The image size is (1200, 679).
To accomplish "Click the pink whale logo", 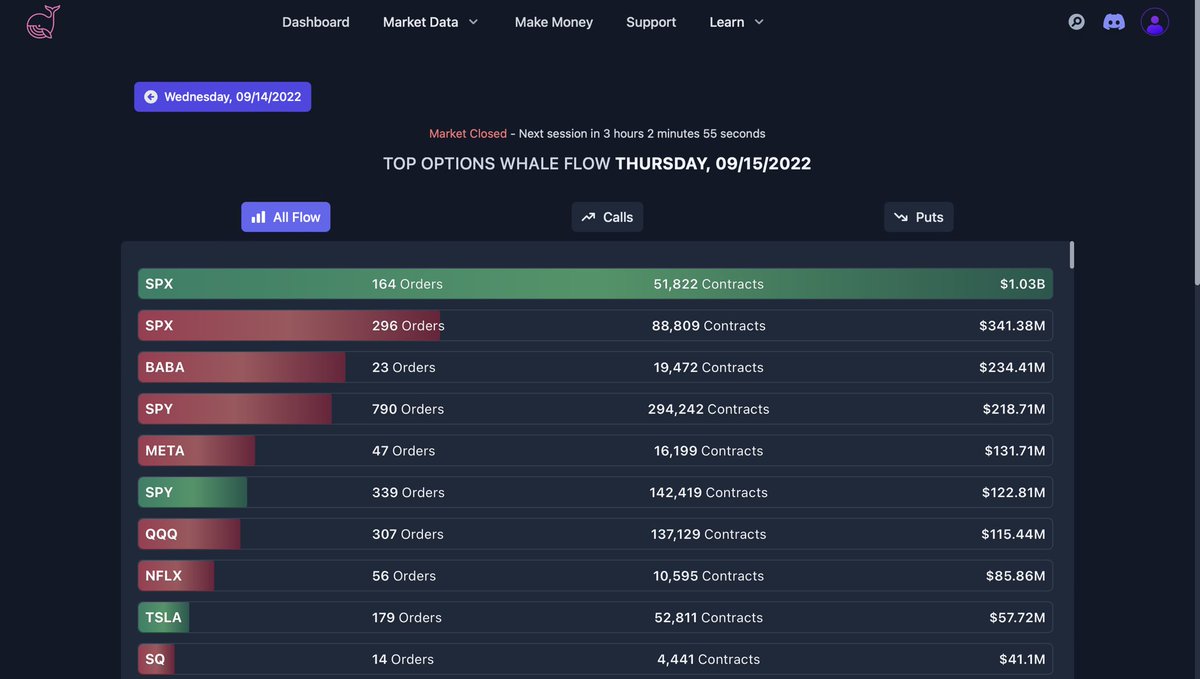I will point(43,22).
